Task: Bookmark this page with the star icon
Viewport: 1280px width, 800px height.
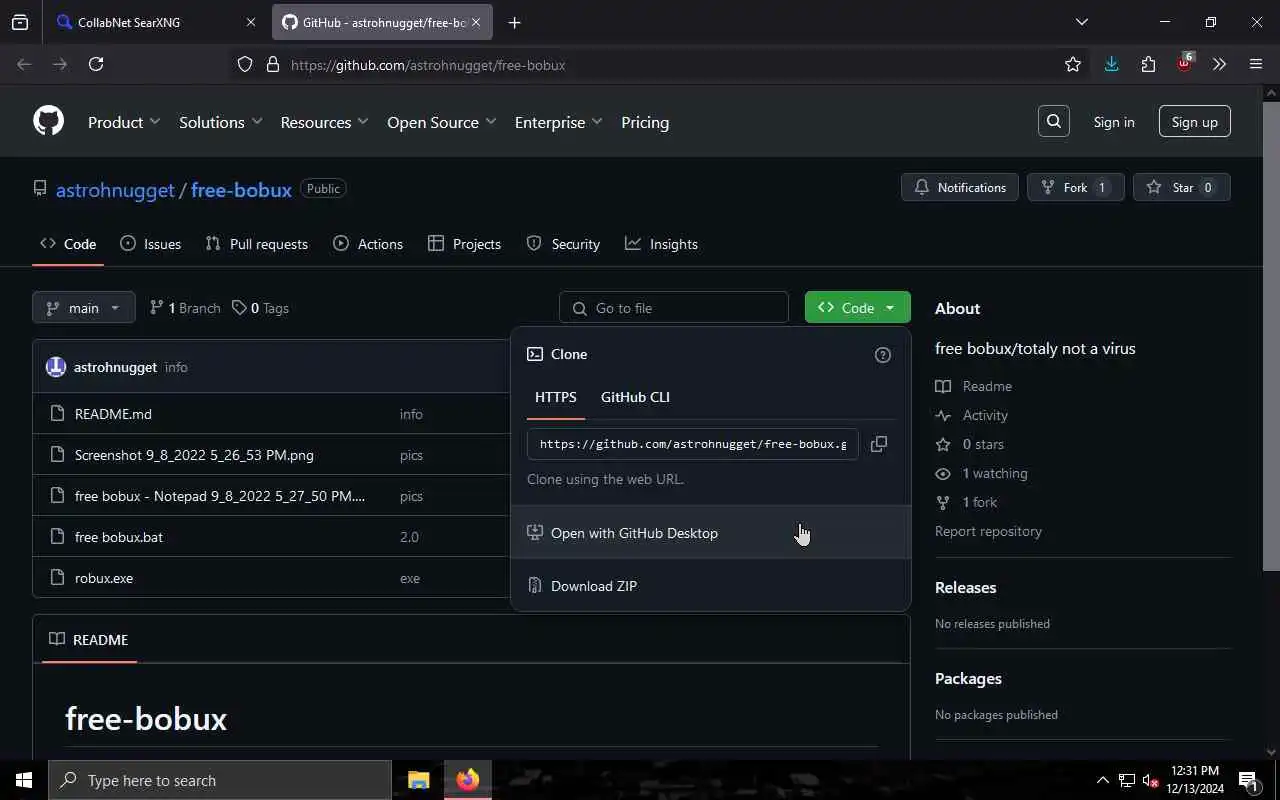Action: pos(1073,64)
